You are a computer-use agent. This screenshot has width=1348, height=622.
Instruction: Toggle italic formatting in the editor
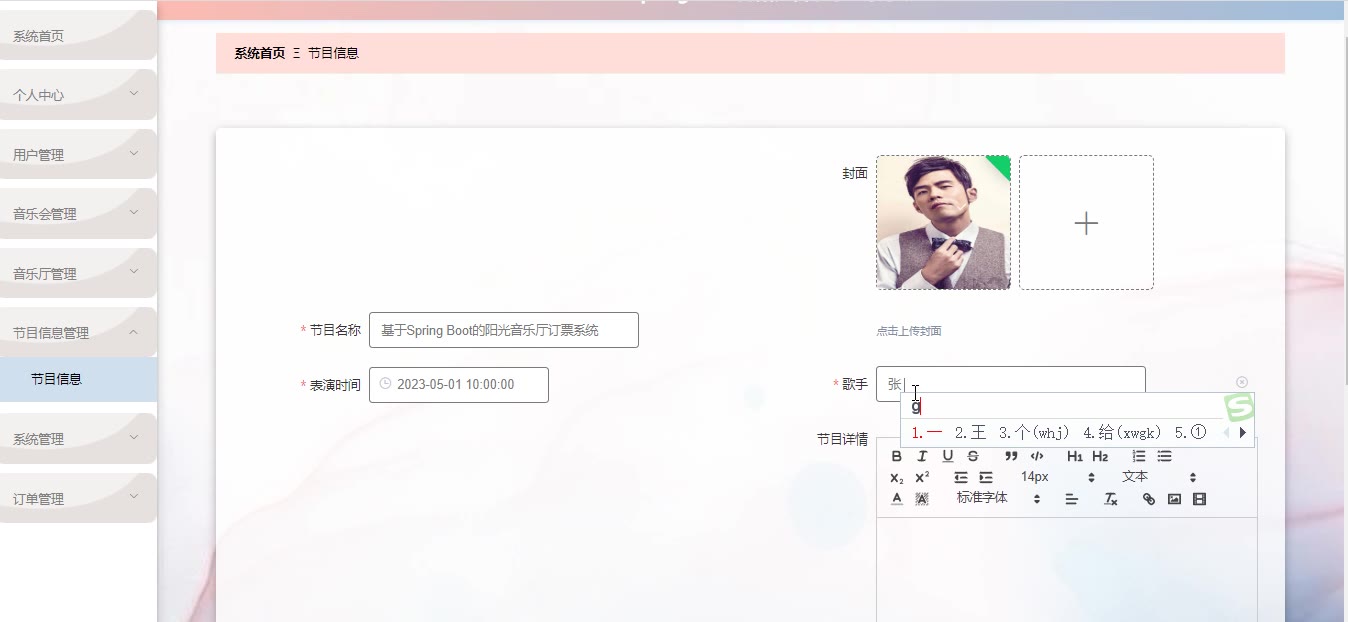tap(922, 456)
